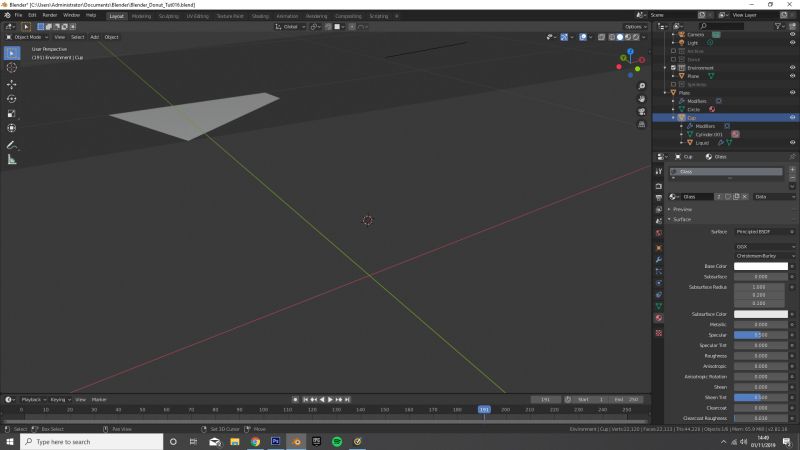Open the Output properties tab
The image size is (800, 450).
coord(659,198)
